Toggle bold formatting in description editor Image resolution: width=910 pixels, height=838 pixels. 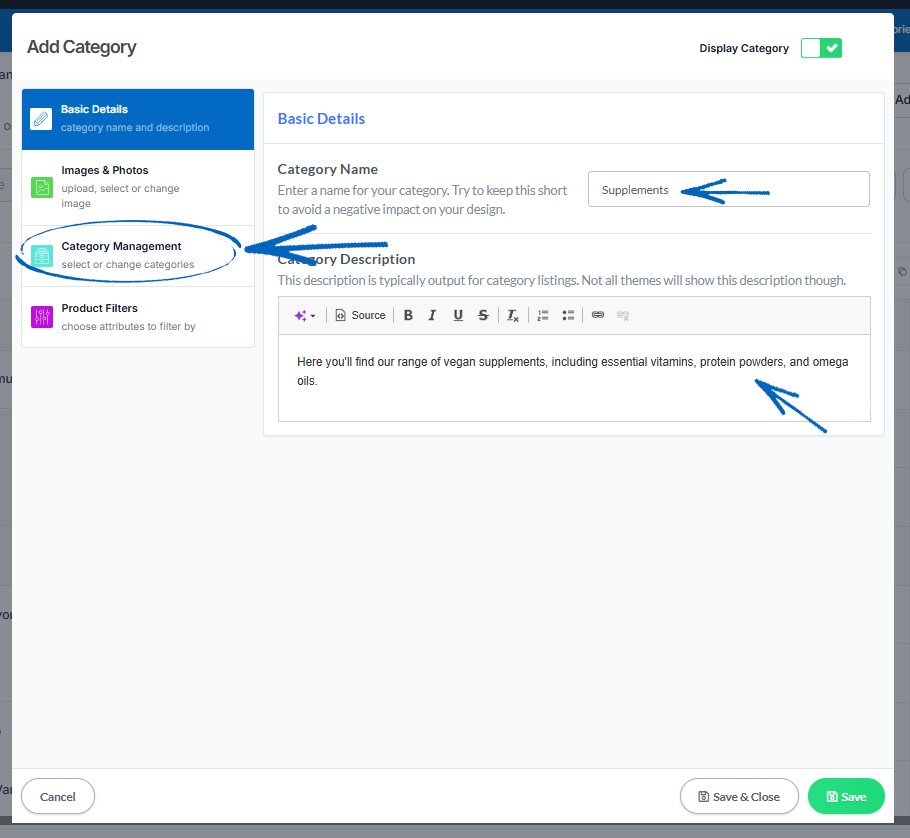[408, 315]
